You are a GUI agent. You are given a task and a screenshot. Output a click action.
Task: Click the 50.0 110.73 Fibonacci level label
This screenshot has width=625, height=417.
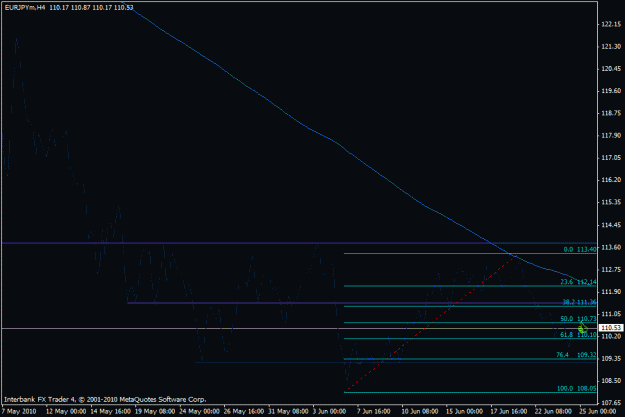coord(578,319)
